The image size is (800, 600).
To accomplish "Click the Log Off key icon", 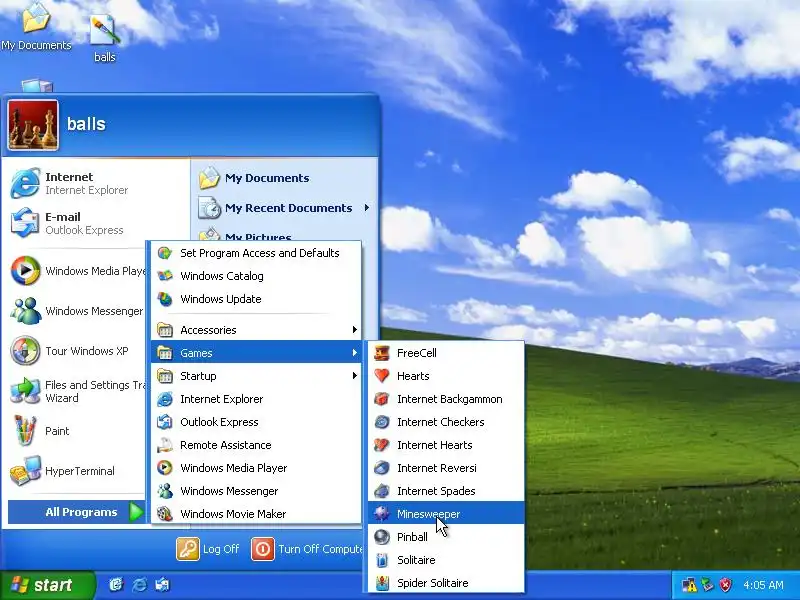I will 188,549.
